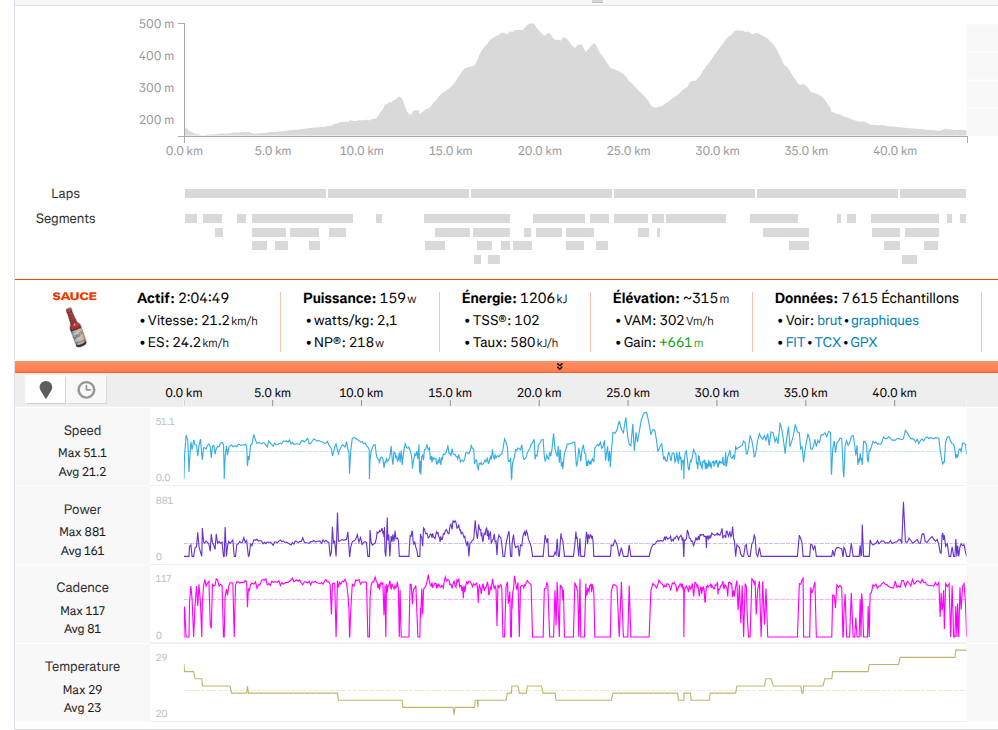Click the Temperature stream label

(82, 666)
